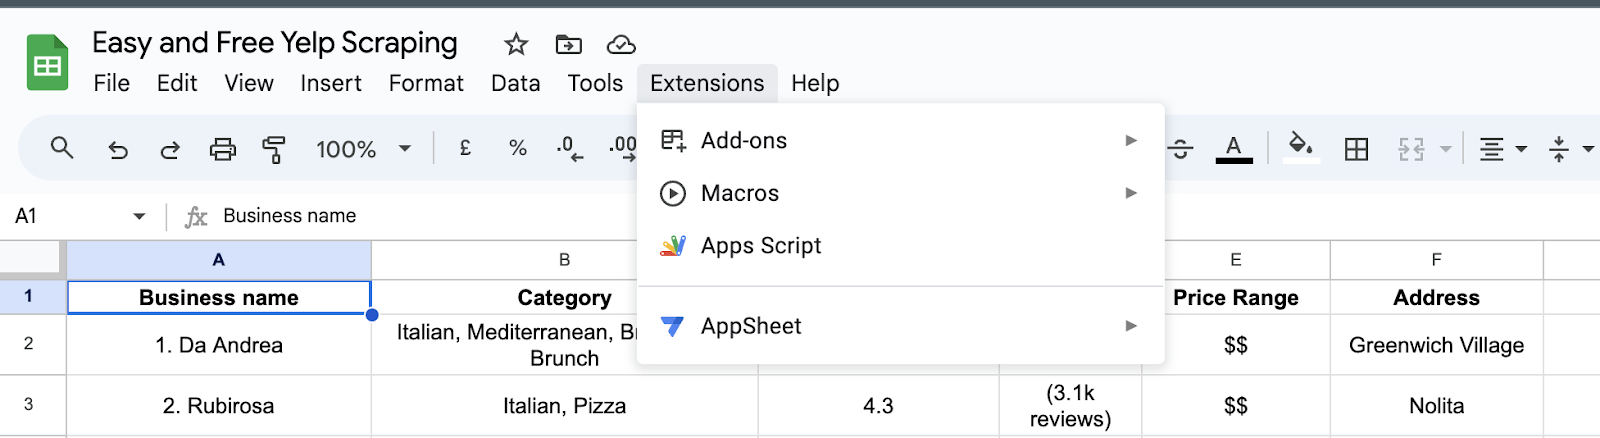Open the Edit menu

pos(177,83)
